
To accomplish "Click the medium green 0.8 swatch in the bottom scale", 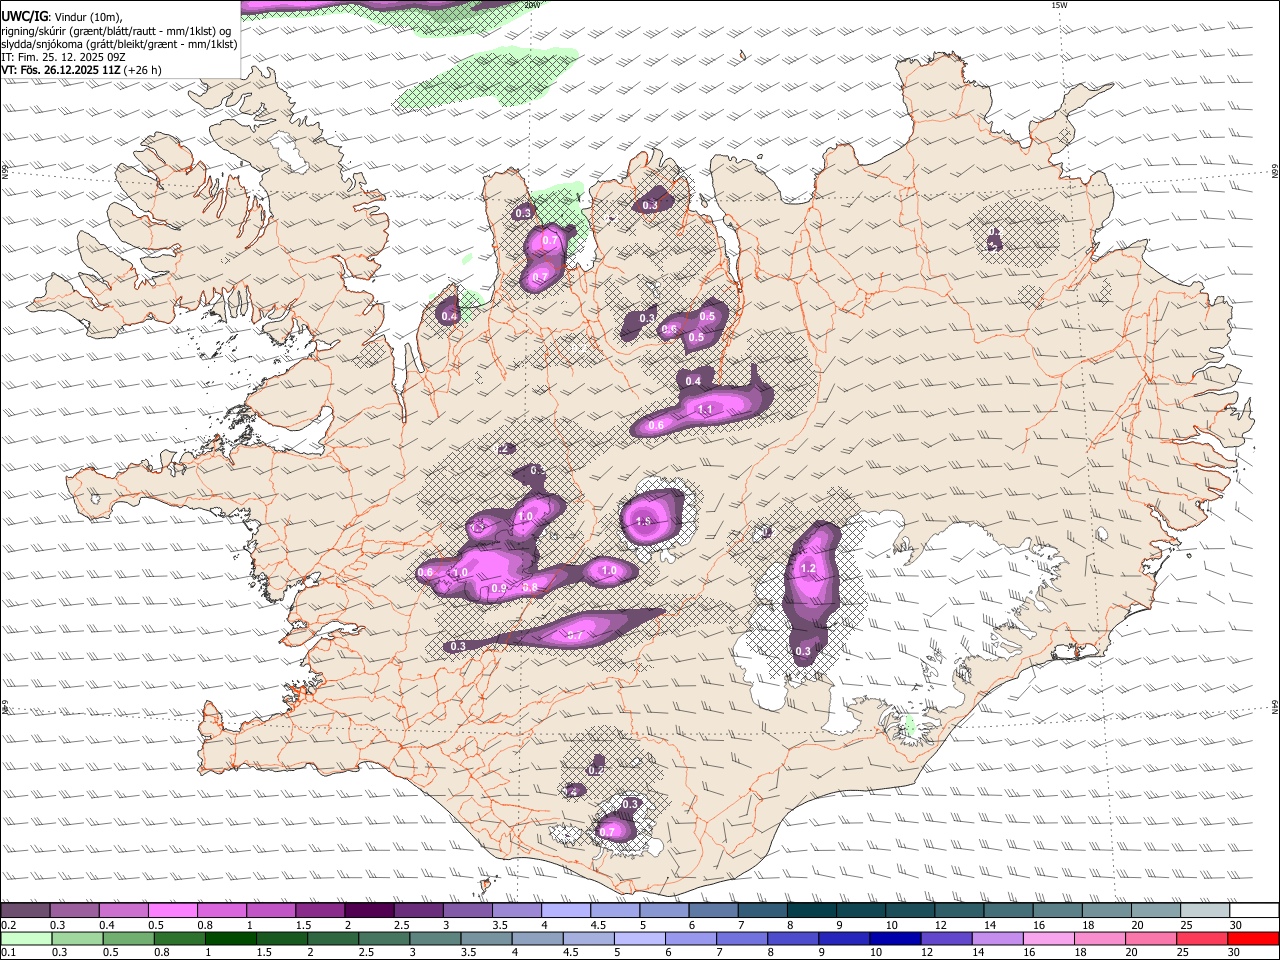I will coord(180,938).
